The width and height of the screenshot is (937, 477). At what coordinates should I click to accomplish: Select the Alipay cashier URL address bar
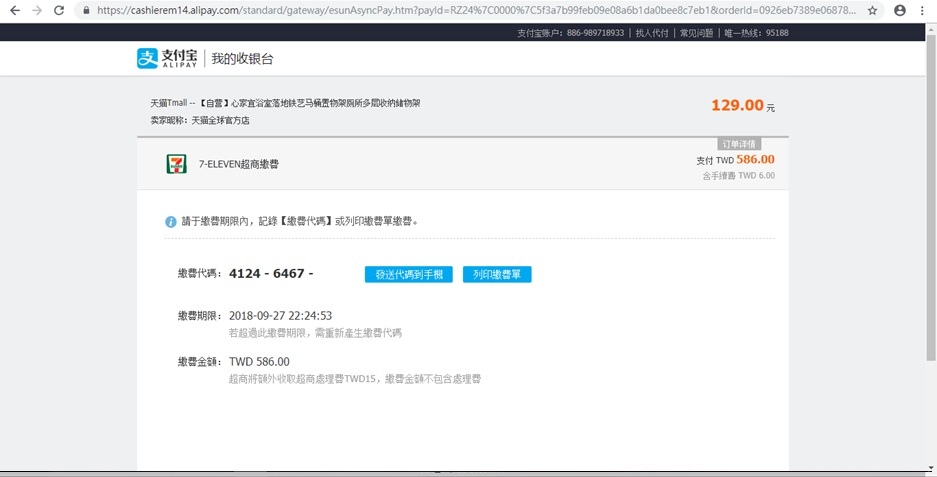pyautogui.click(x=475, y=11)
